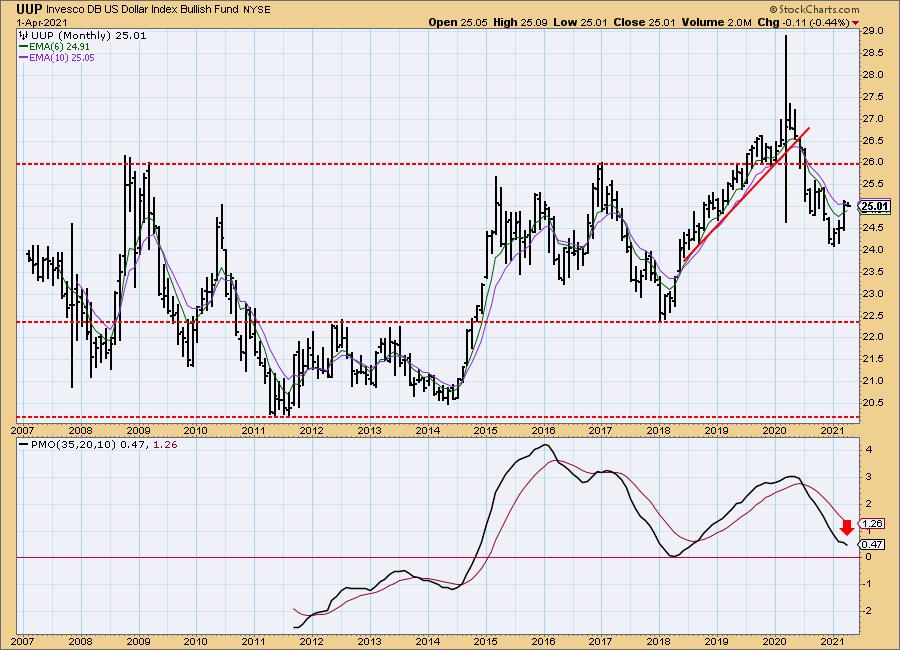The image size is (900, 650).
Task: Click the -2 label on the PMO axis
Action: tap(868, 611)
